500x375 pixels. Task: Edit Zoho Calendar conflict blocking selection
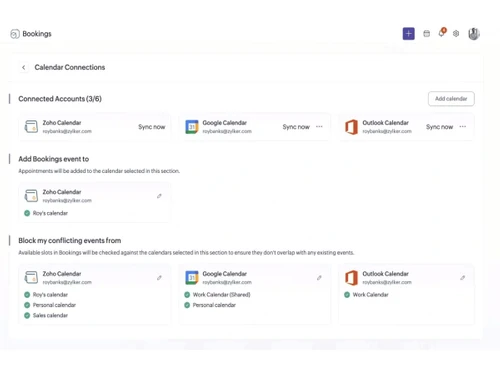click(159, 278)
